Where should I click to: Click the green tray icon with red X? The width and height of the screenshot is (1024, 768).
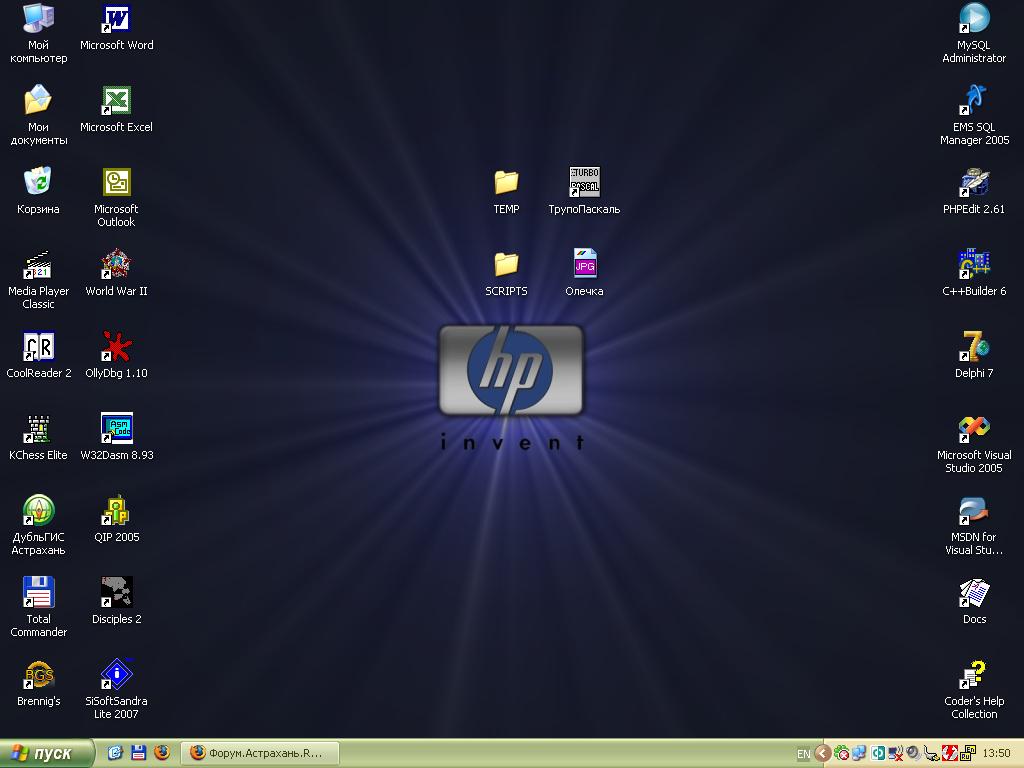pos(842,754)
